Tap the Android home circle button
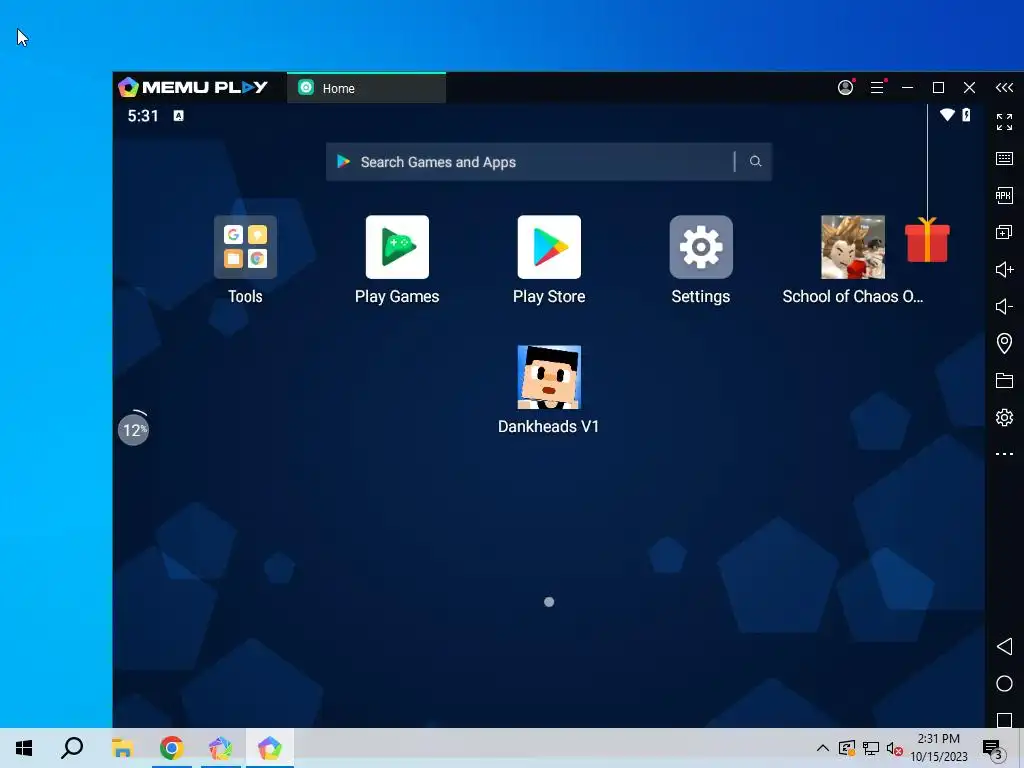This screenshot has width=1024, height=768. [1004, 684]
